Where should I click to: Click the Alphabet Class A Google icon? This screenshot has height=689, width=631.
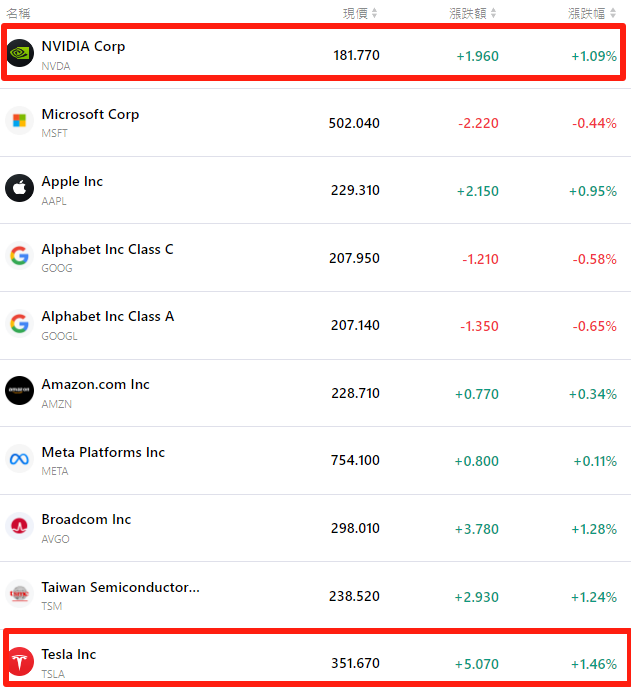pyautogui.click(x=19, y=323)
